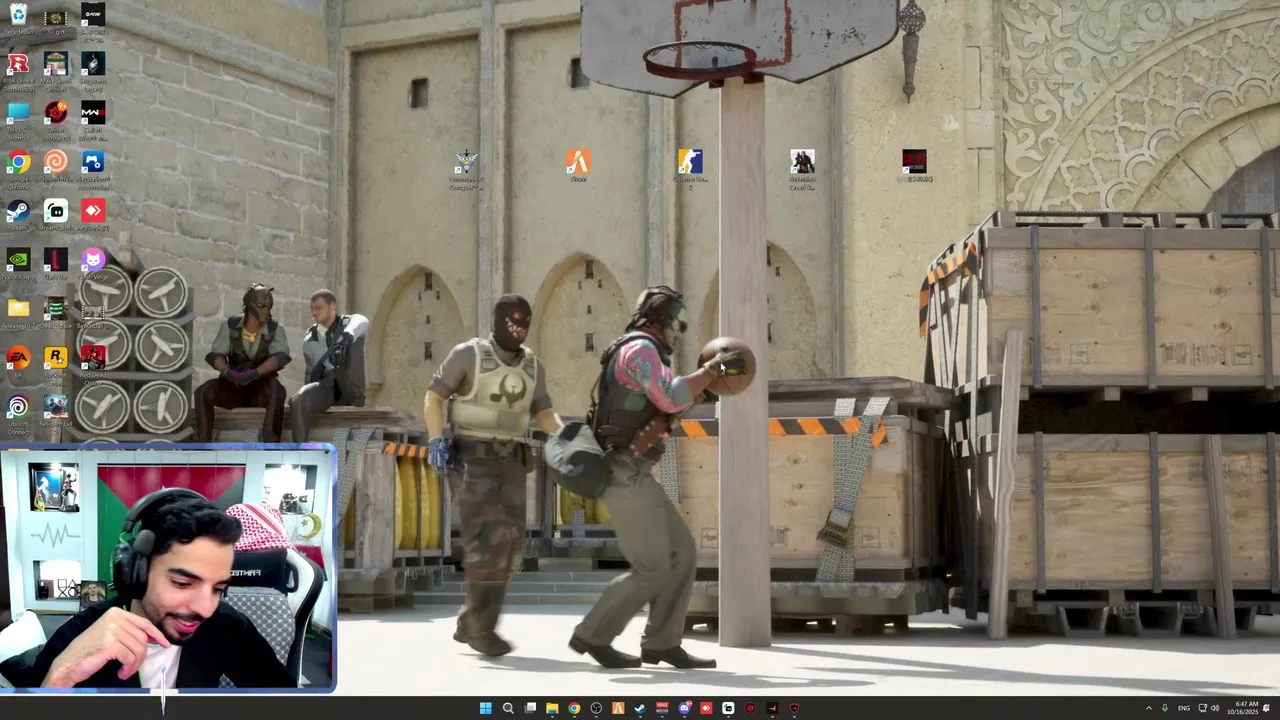1280x720 pixels.
Task: Open the EA app desktop shortcut
Action: 18,362
